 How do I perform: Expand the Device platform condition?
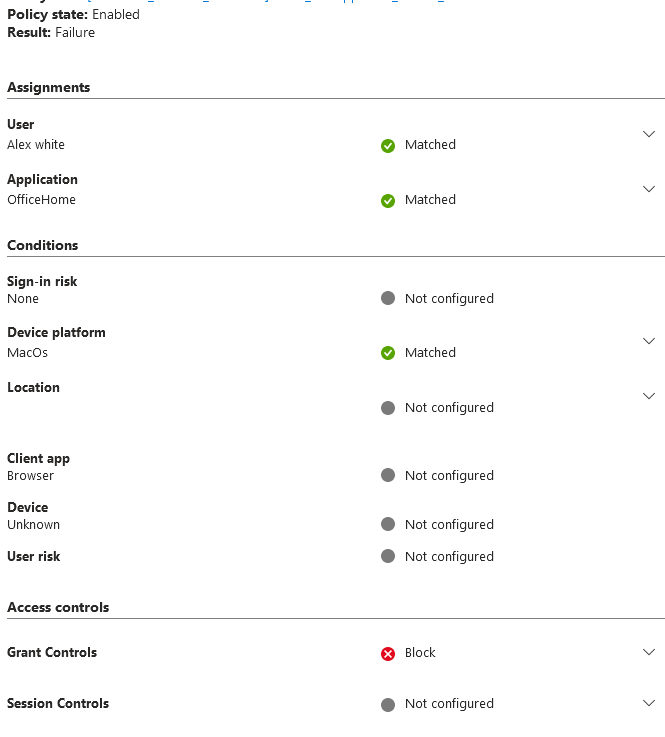[649, 341]
